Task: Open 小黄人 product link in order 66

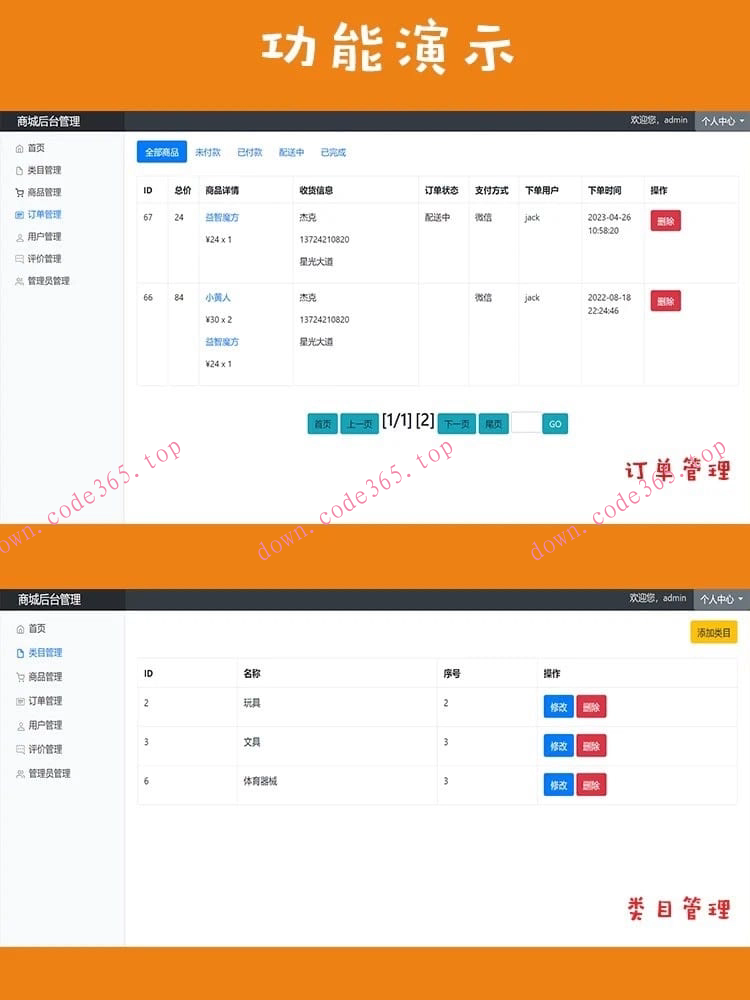Action: 218,297
